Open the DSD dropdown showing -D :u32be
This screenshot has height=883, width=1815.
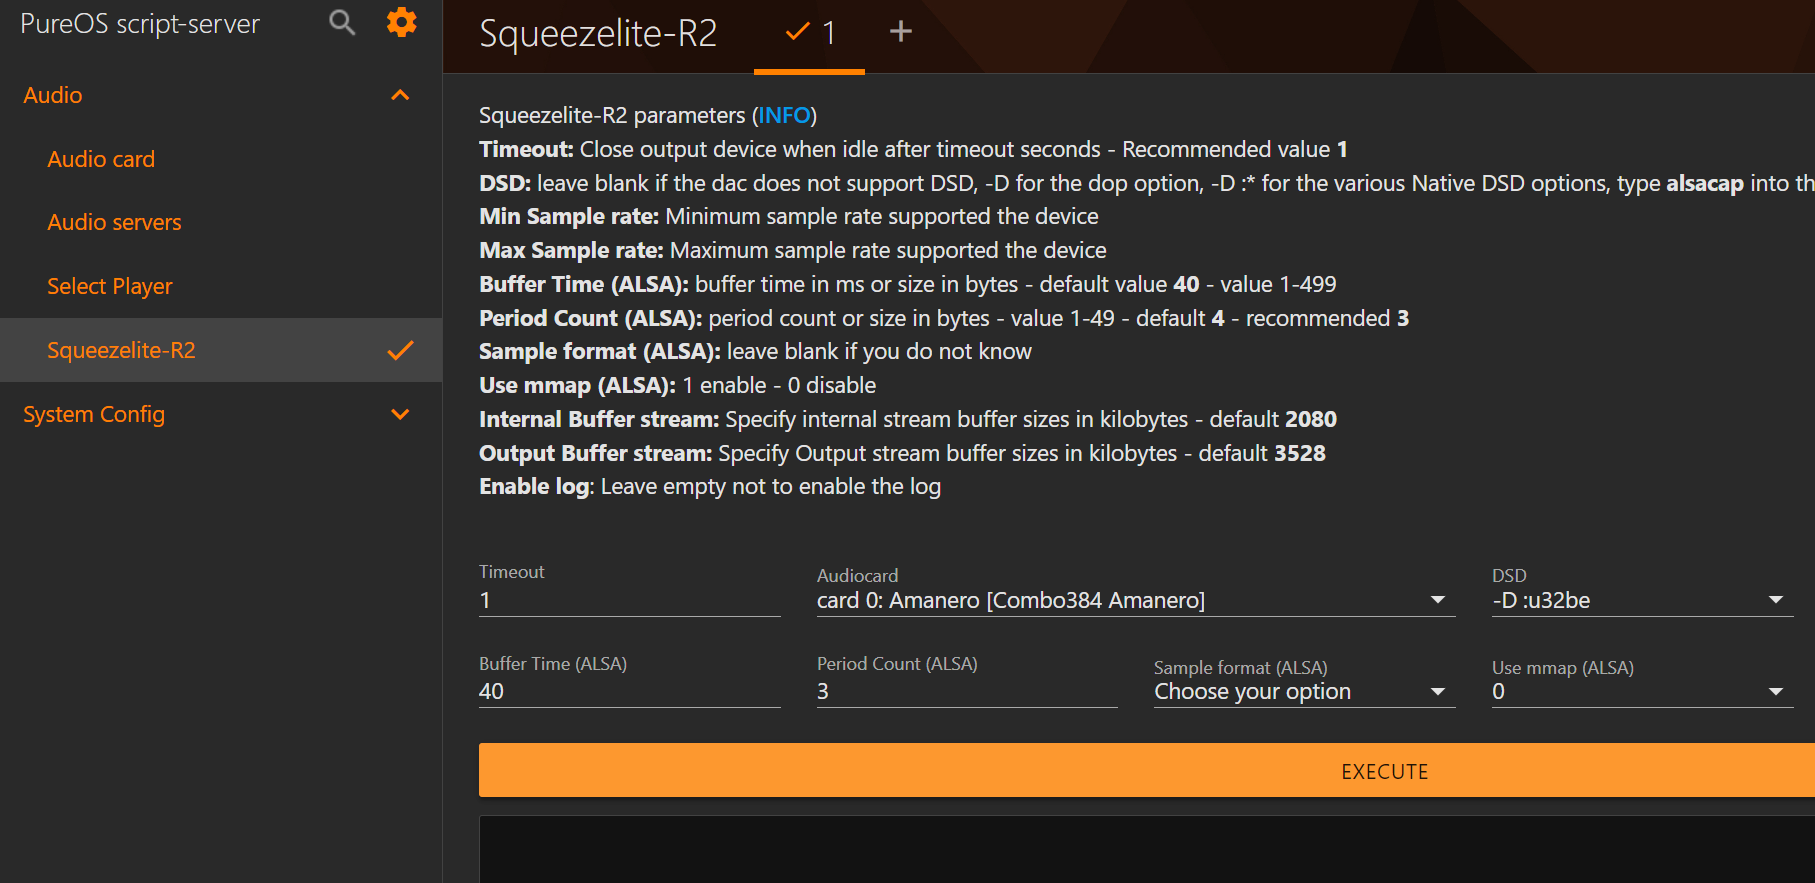click(1642, 600)
